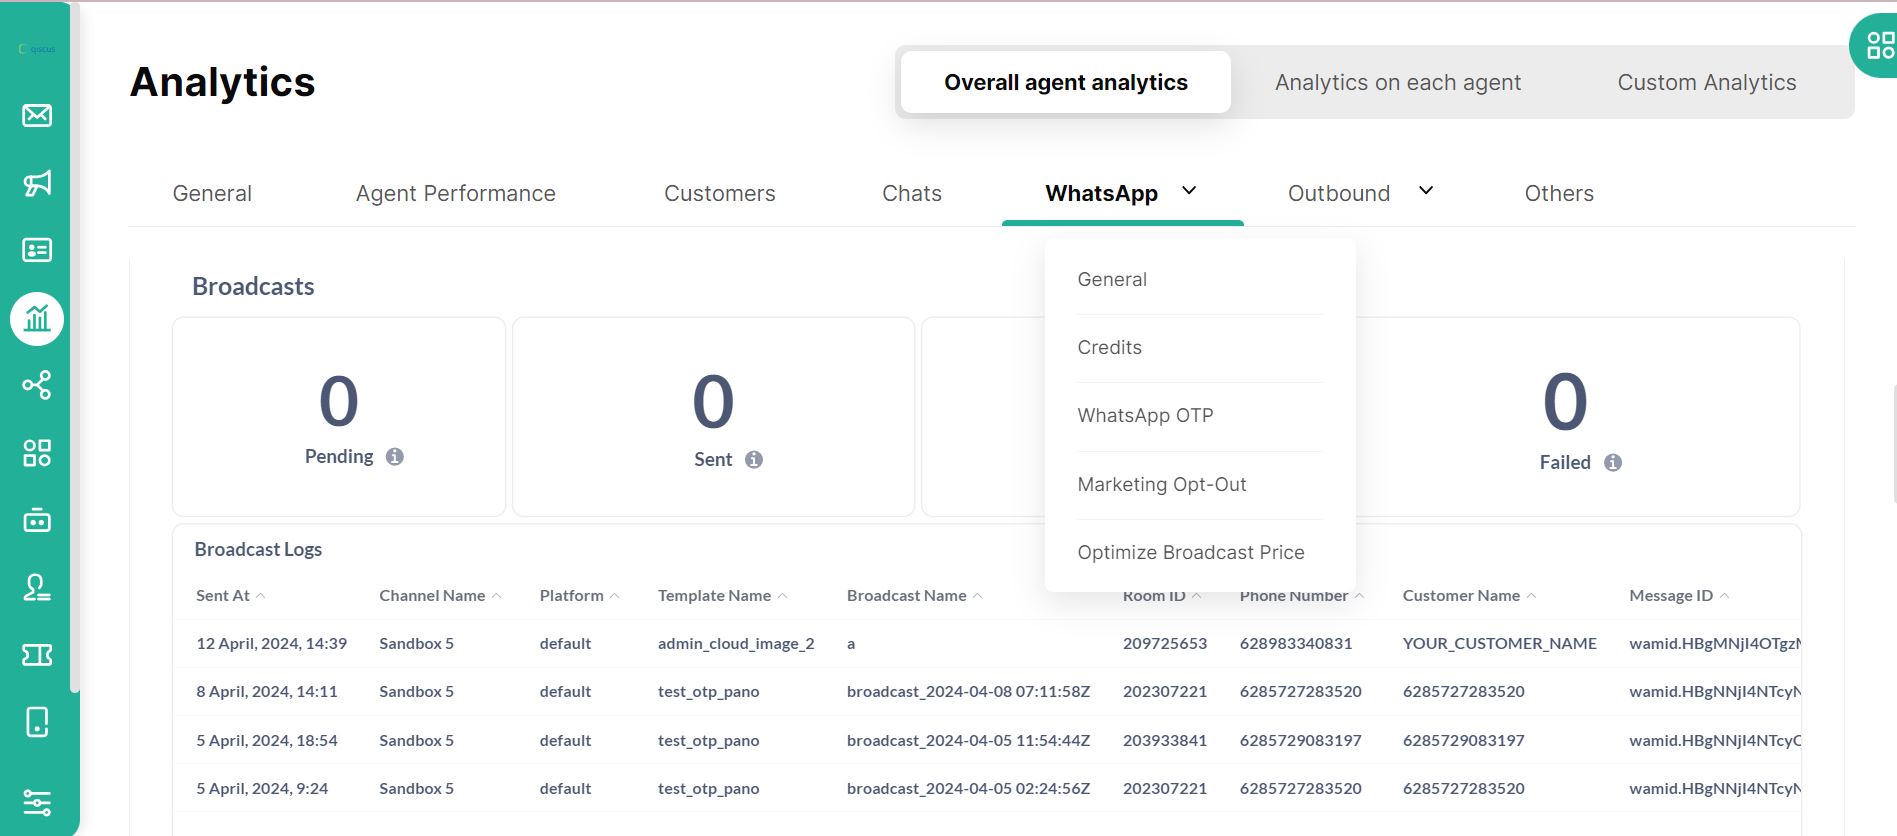Open the integrations share-nodes icon in sidebar

pyautogui.click(x=37, y=385)
